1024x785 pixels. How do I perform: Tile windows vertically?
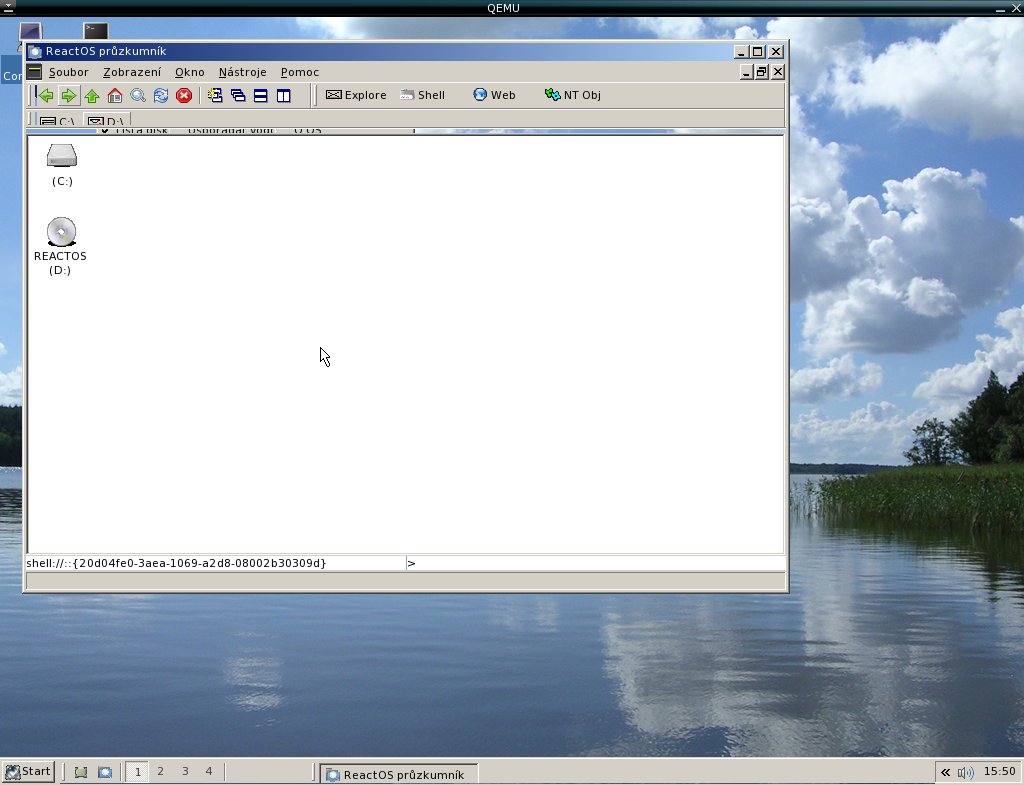pyautogui.click(x=283, y=95)
